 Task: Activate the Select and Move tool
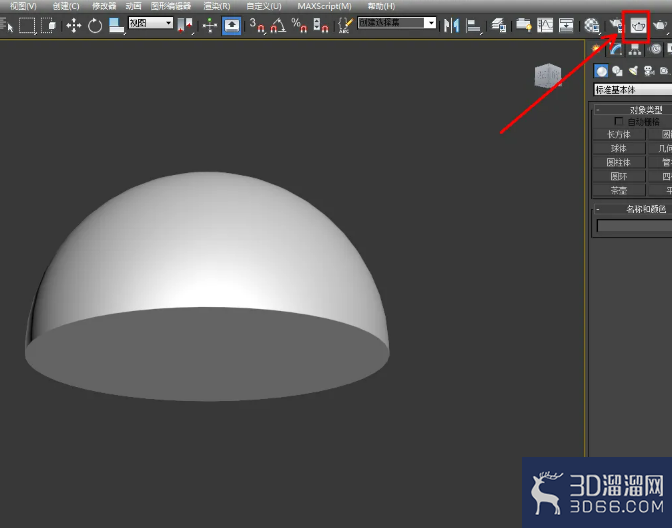point(74,25)
